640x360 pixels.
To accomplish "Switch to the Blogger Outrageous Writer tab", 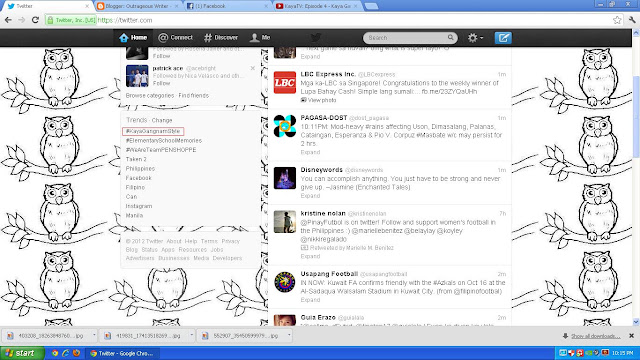I will [138, 6].
